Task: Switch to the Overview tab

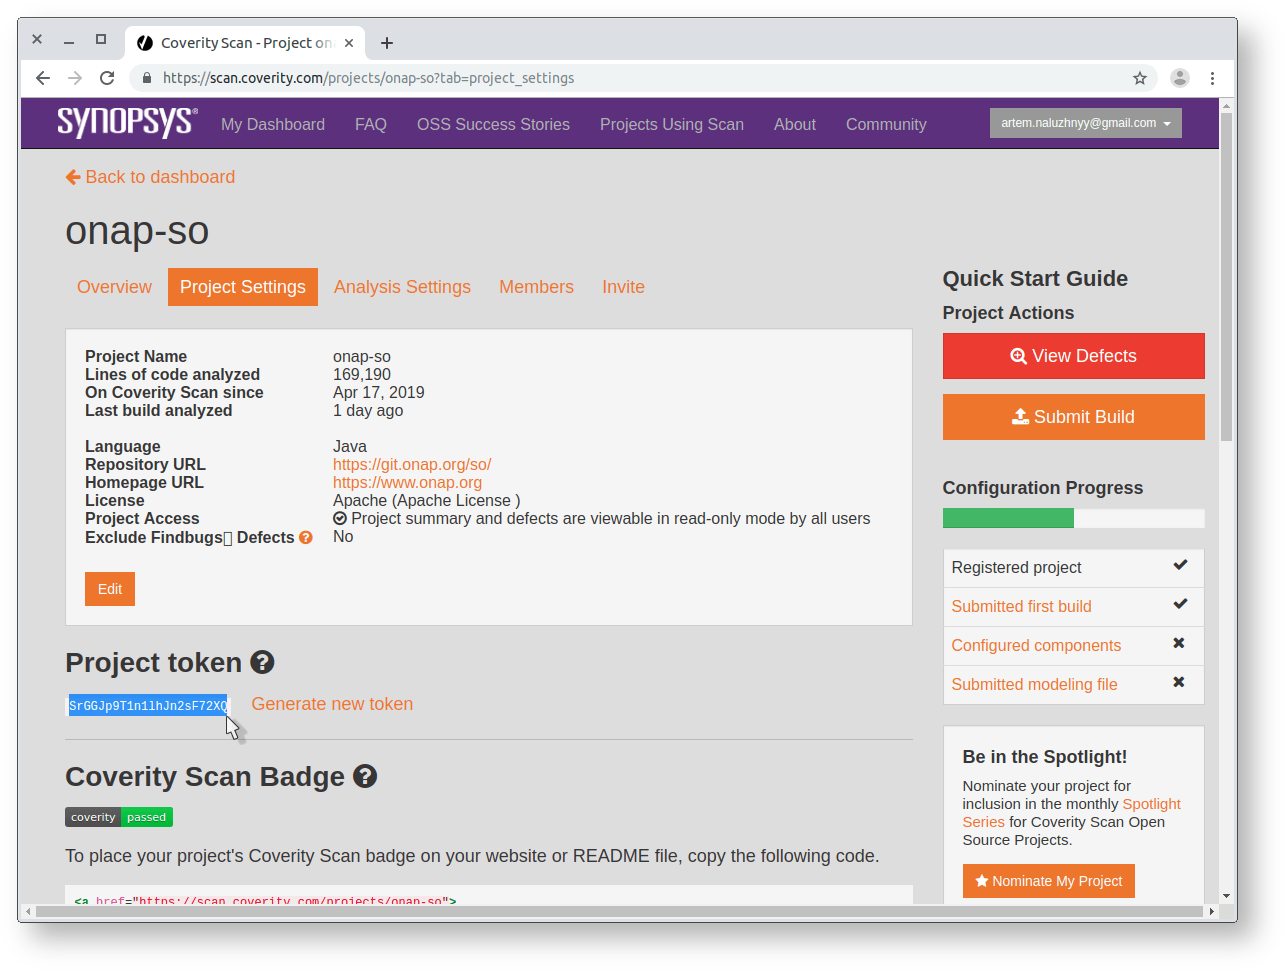Action: click(114, 287)
